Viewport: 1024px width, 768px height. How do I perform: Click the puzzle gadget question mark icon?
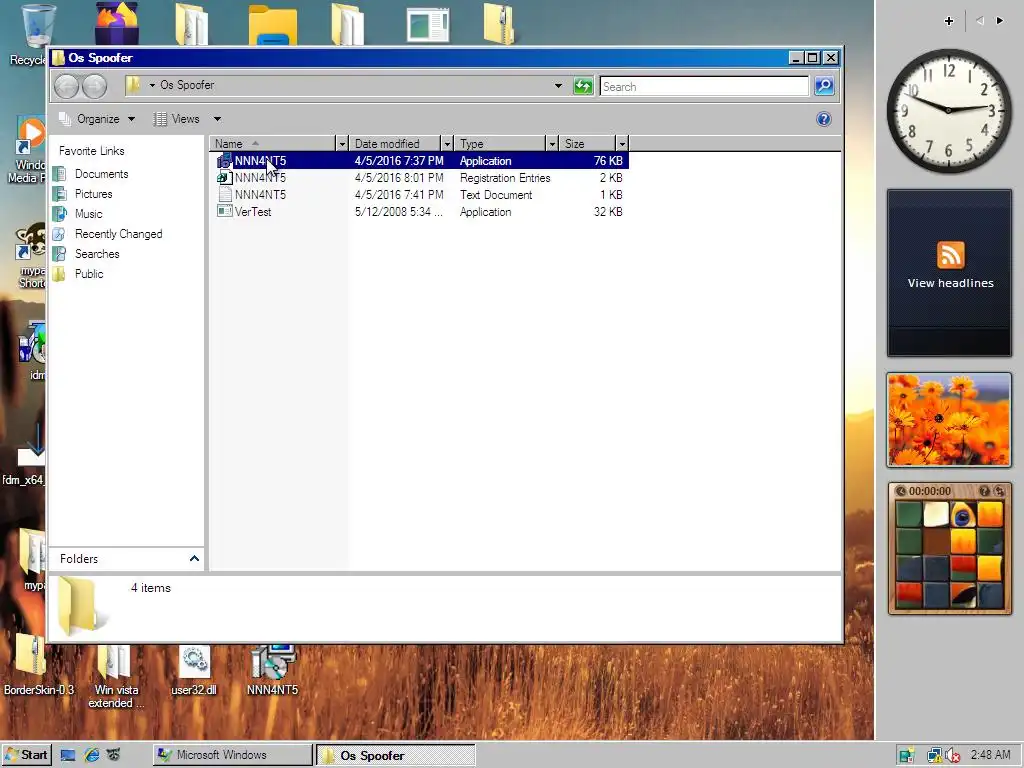(x=984, y=490)
